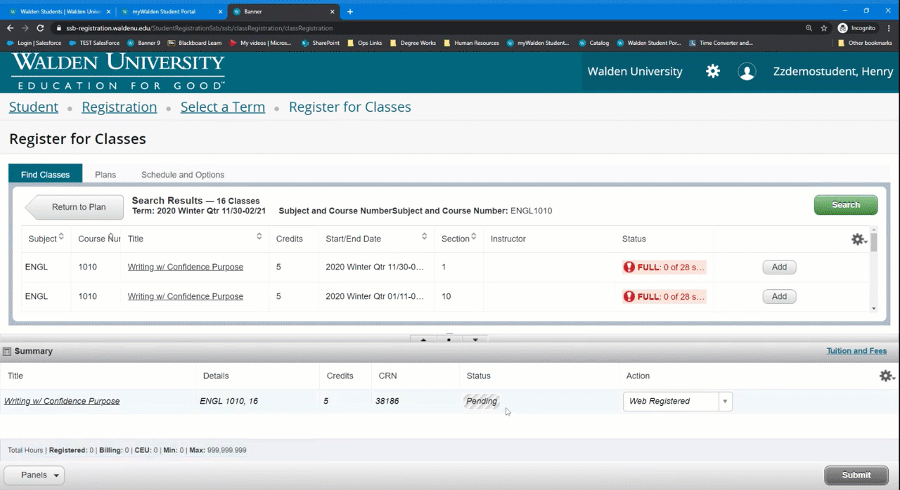Sort by Course Number column
The width and height of the screenshot is (900, 490).
[110, 235]
